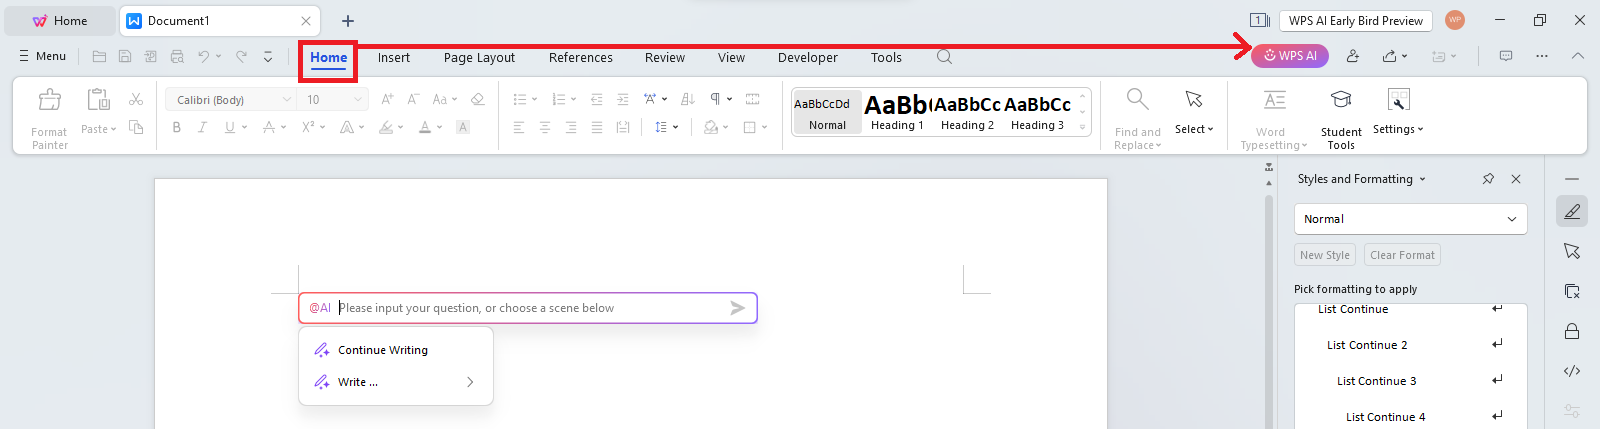
Task: Decrease indent of the paragraph
Action: click(597, 99)
